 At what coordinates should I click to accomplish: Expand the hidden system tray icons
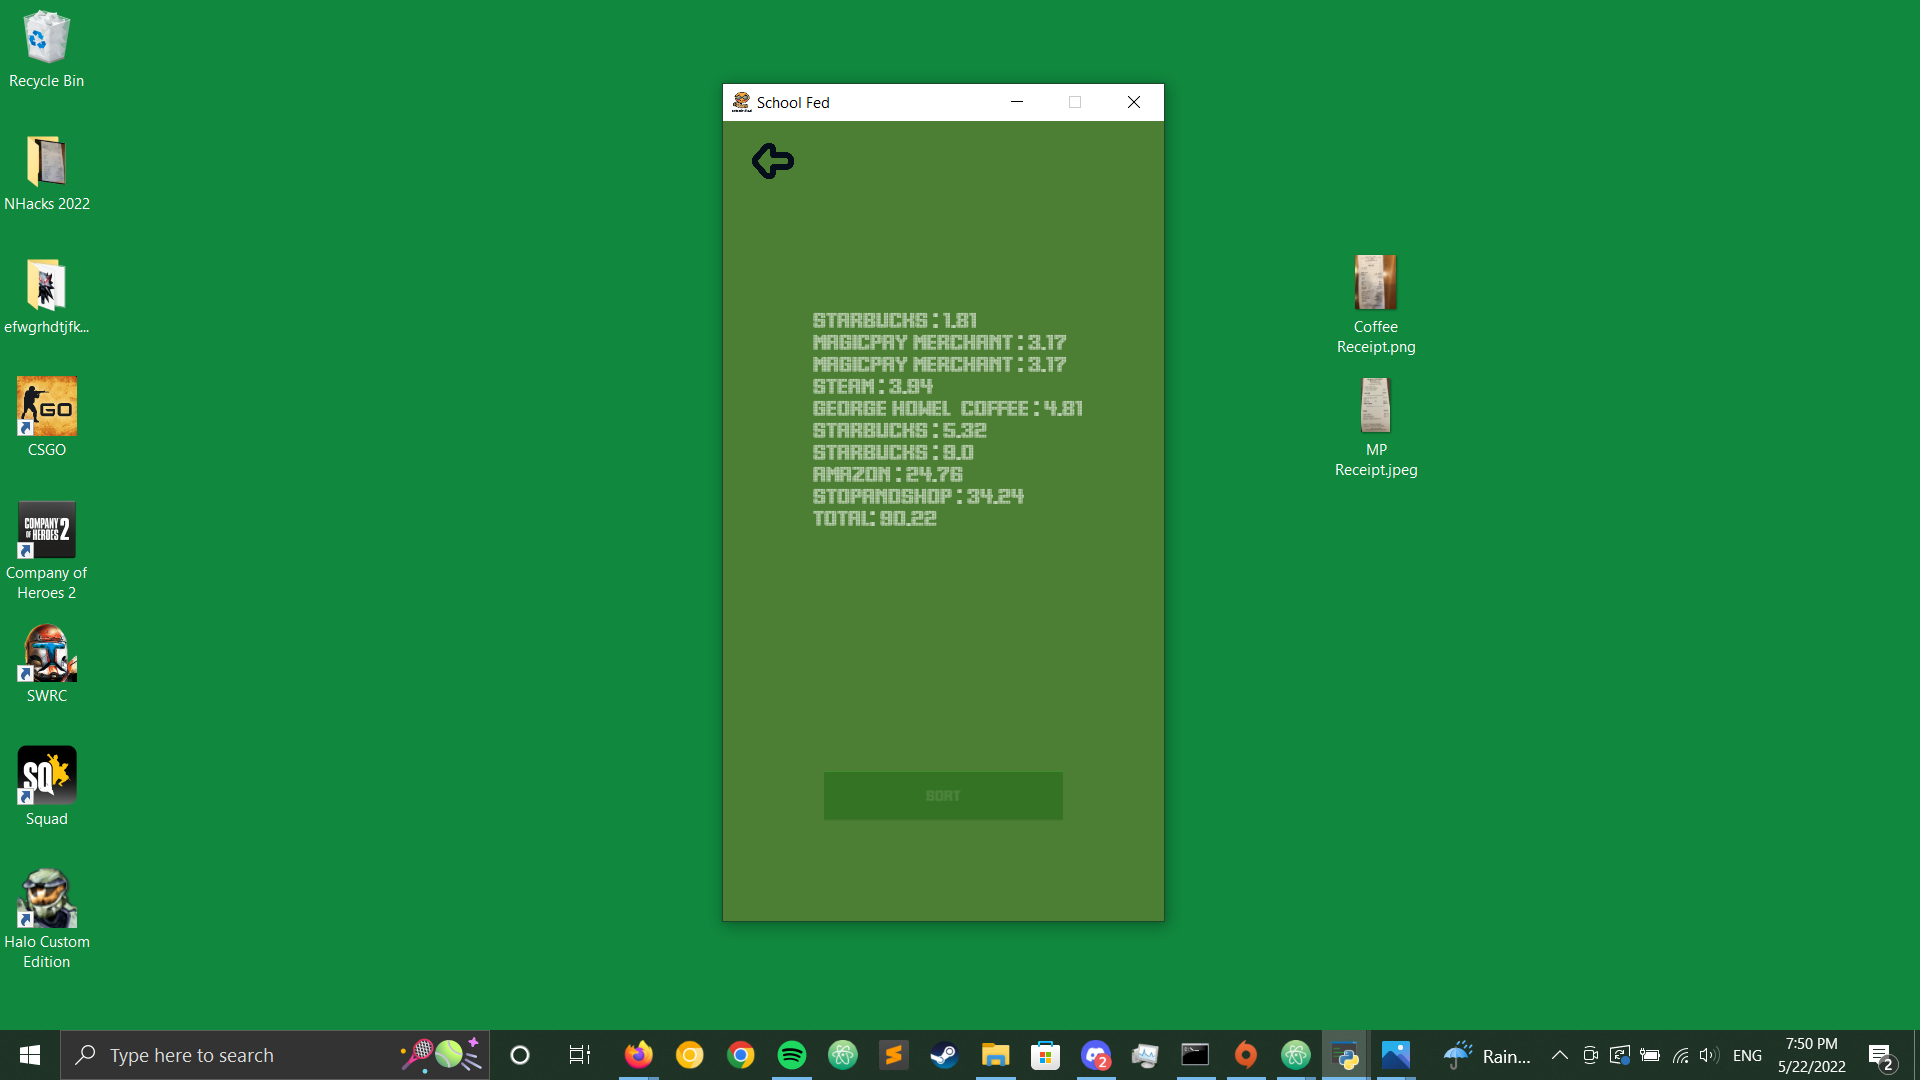(1559, 1055)
